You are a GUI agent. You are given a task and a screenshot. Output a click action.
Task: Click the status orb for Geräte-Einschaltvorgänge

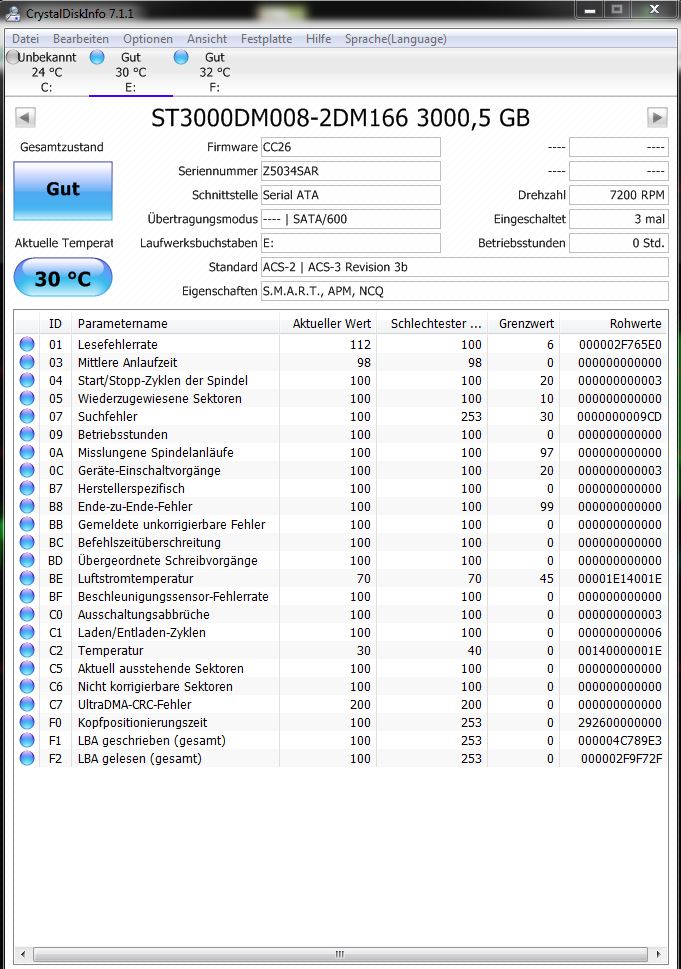[x=27, y=470]
